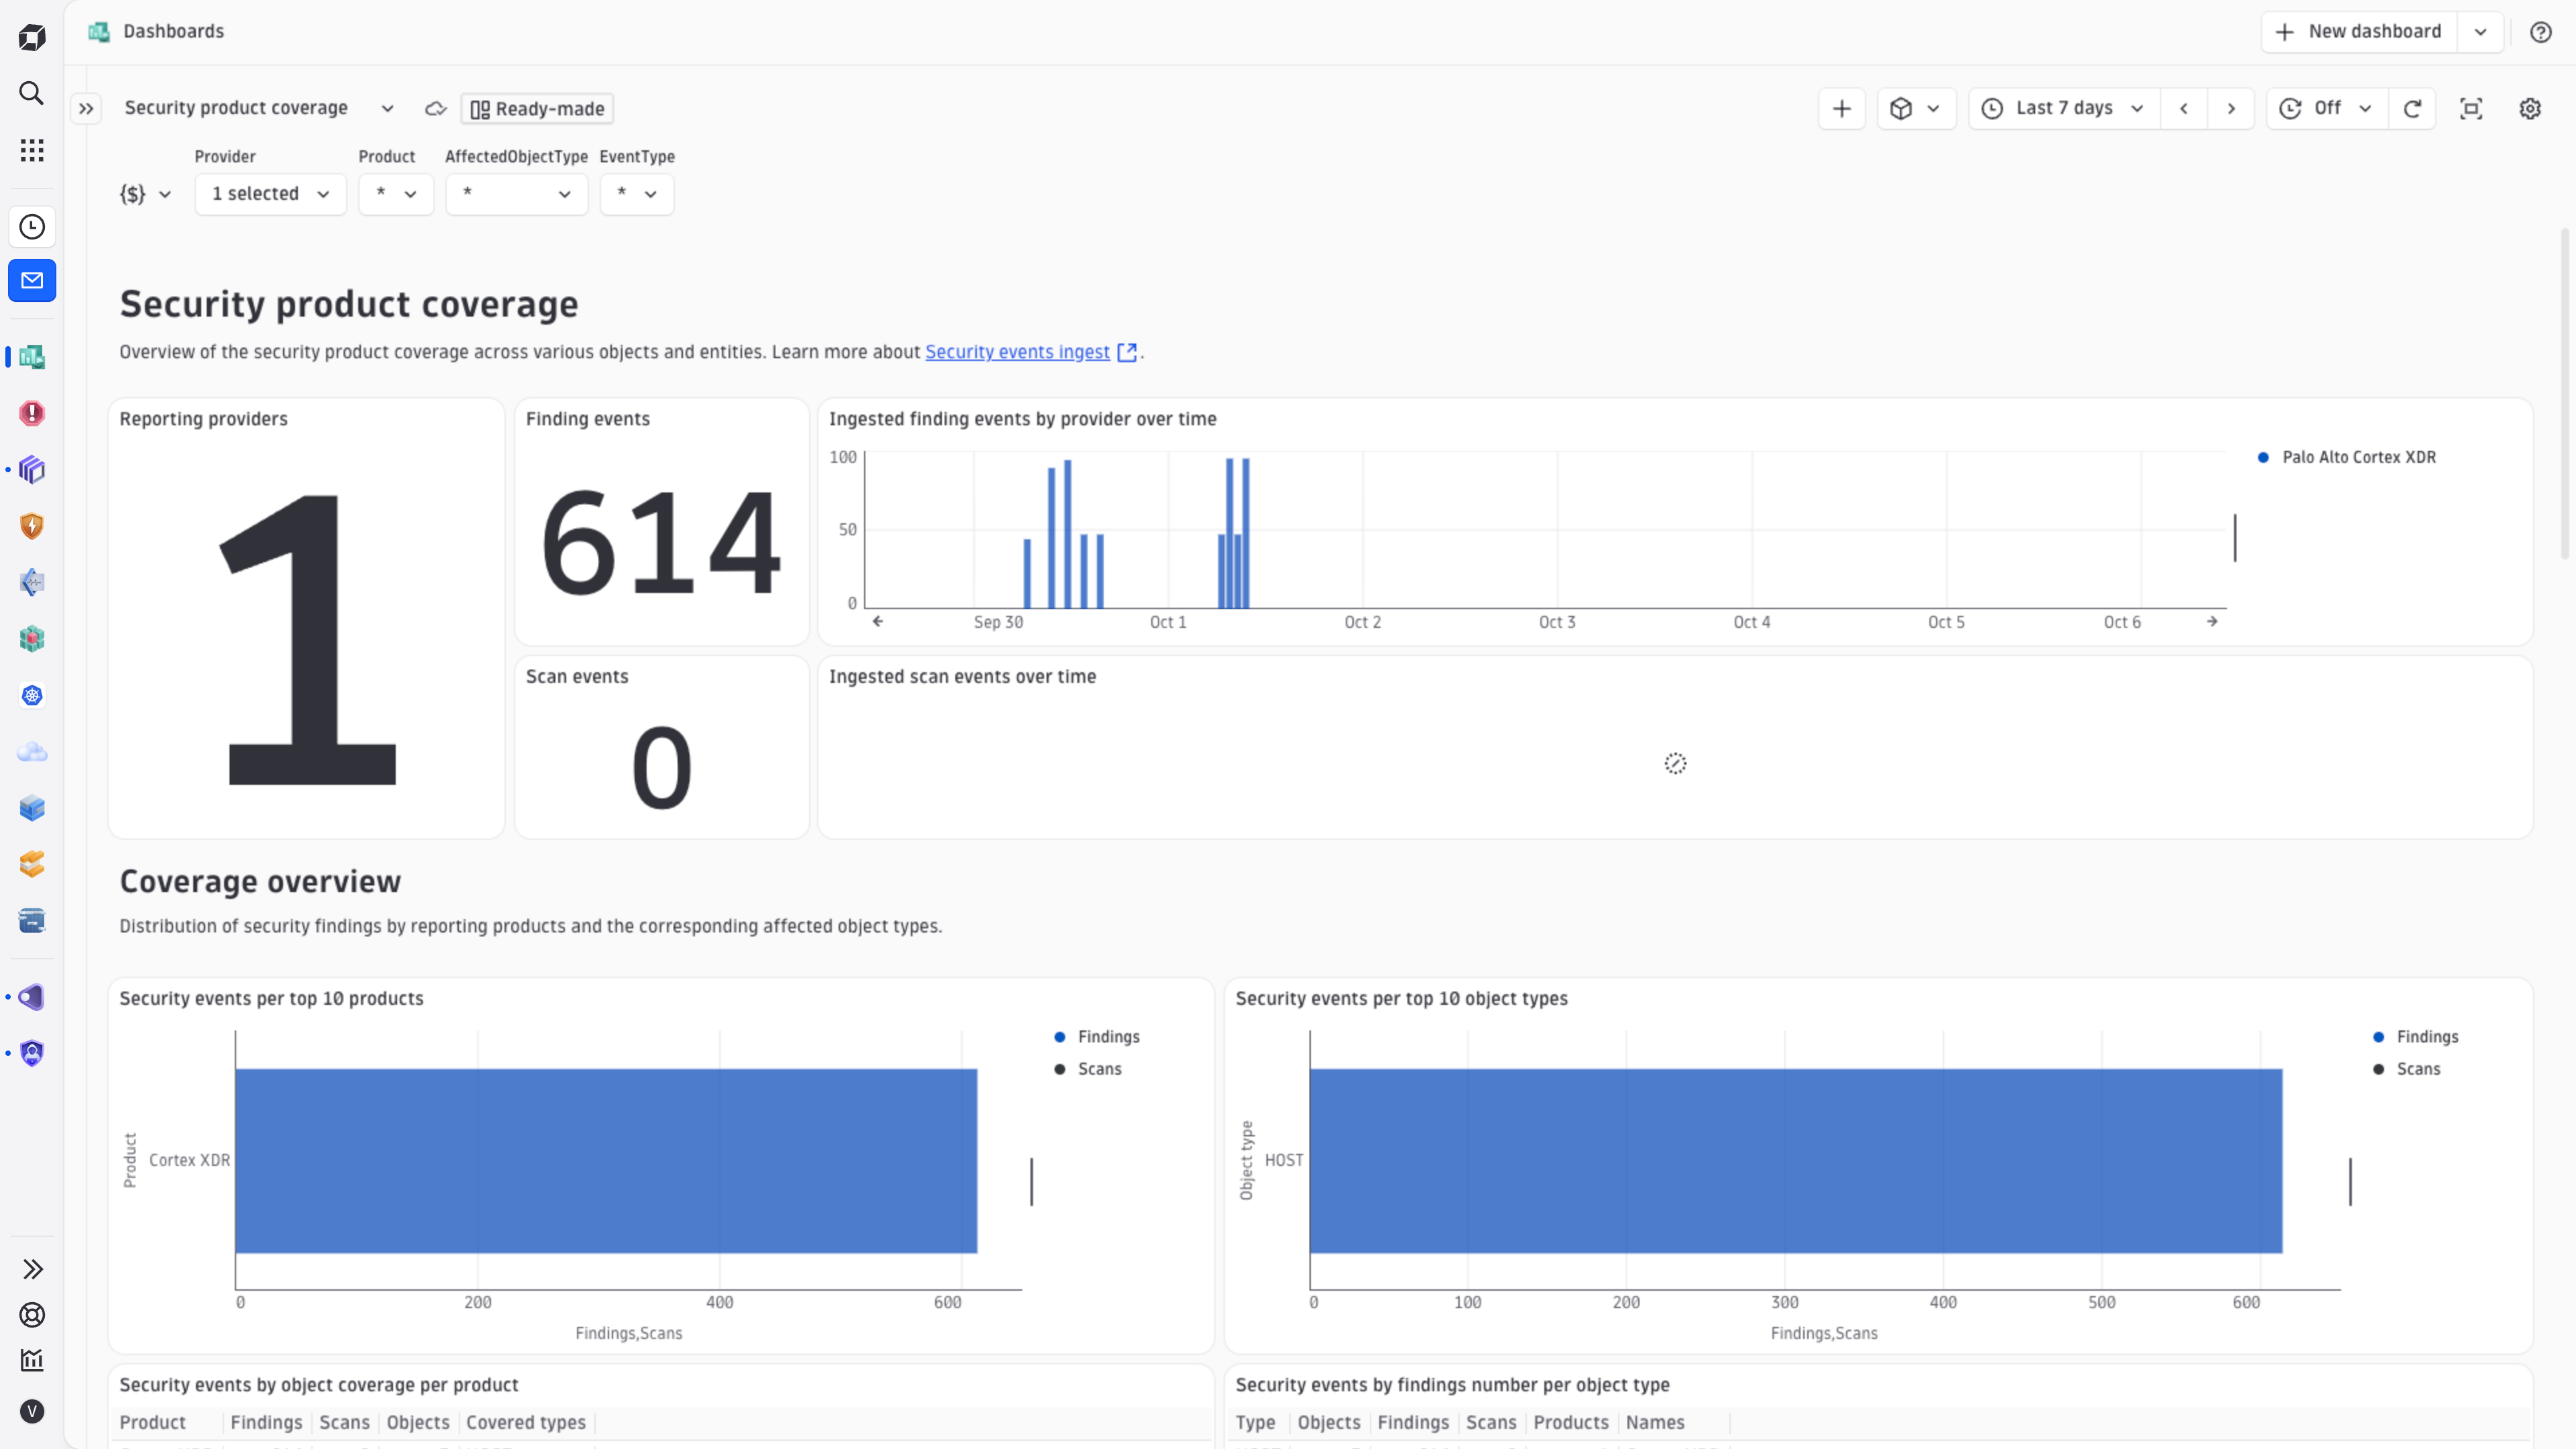Pan the findings chart timeline left
The height and width of the screenshot is (1449, 2576).
878,621
